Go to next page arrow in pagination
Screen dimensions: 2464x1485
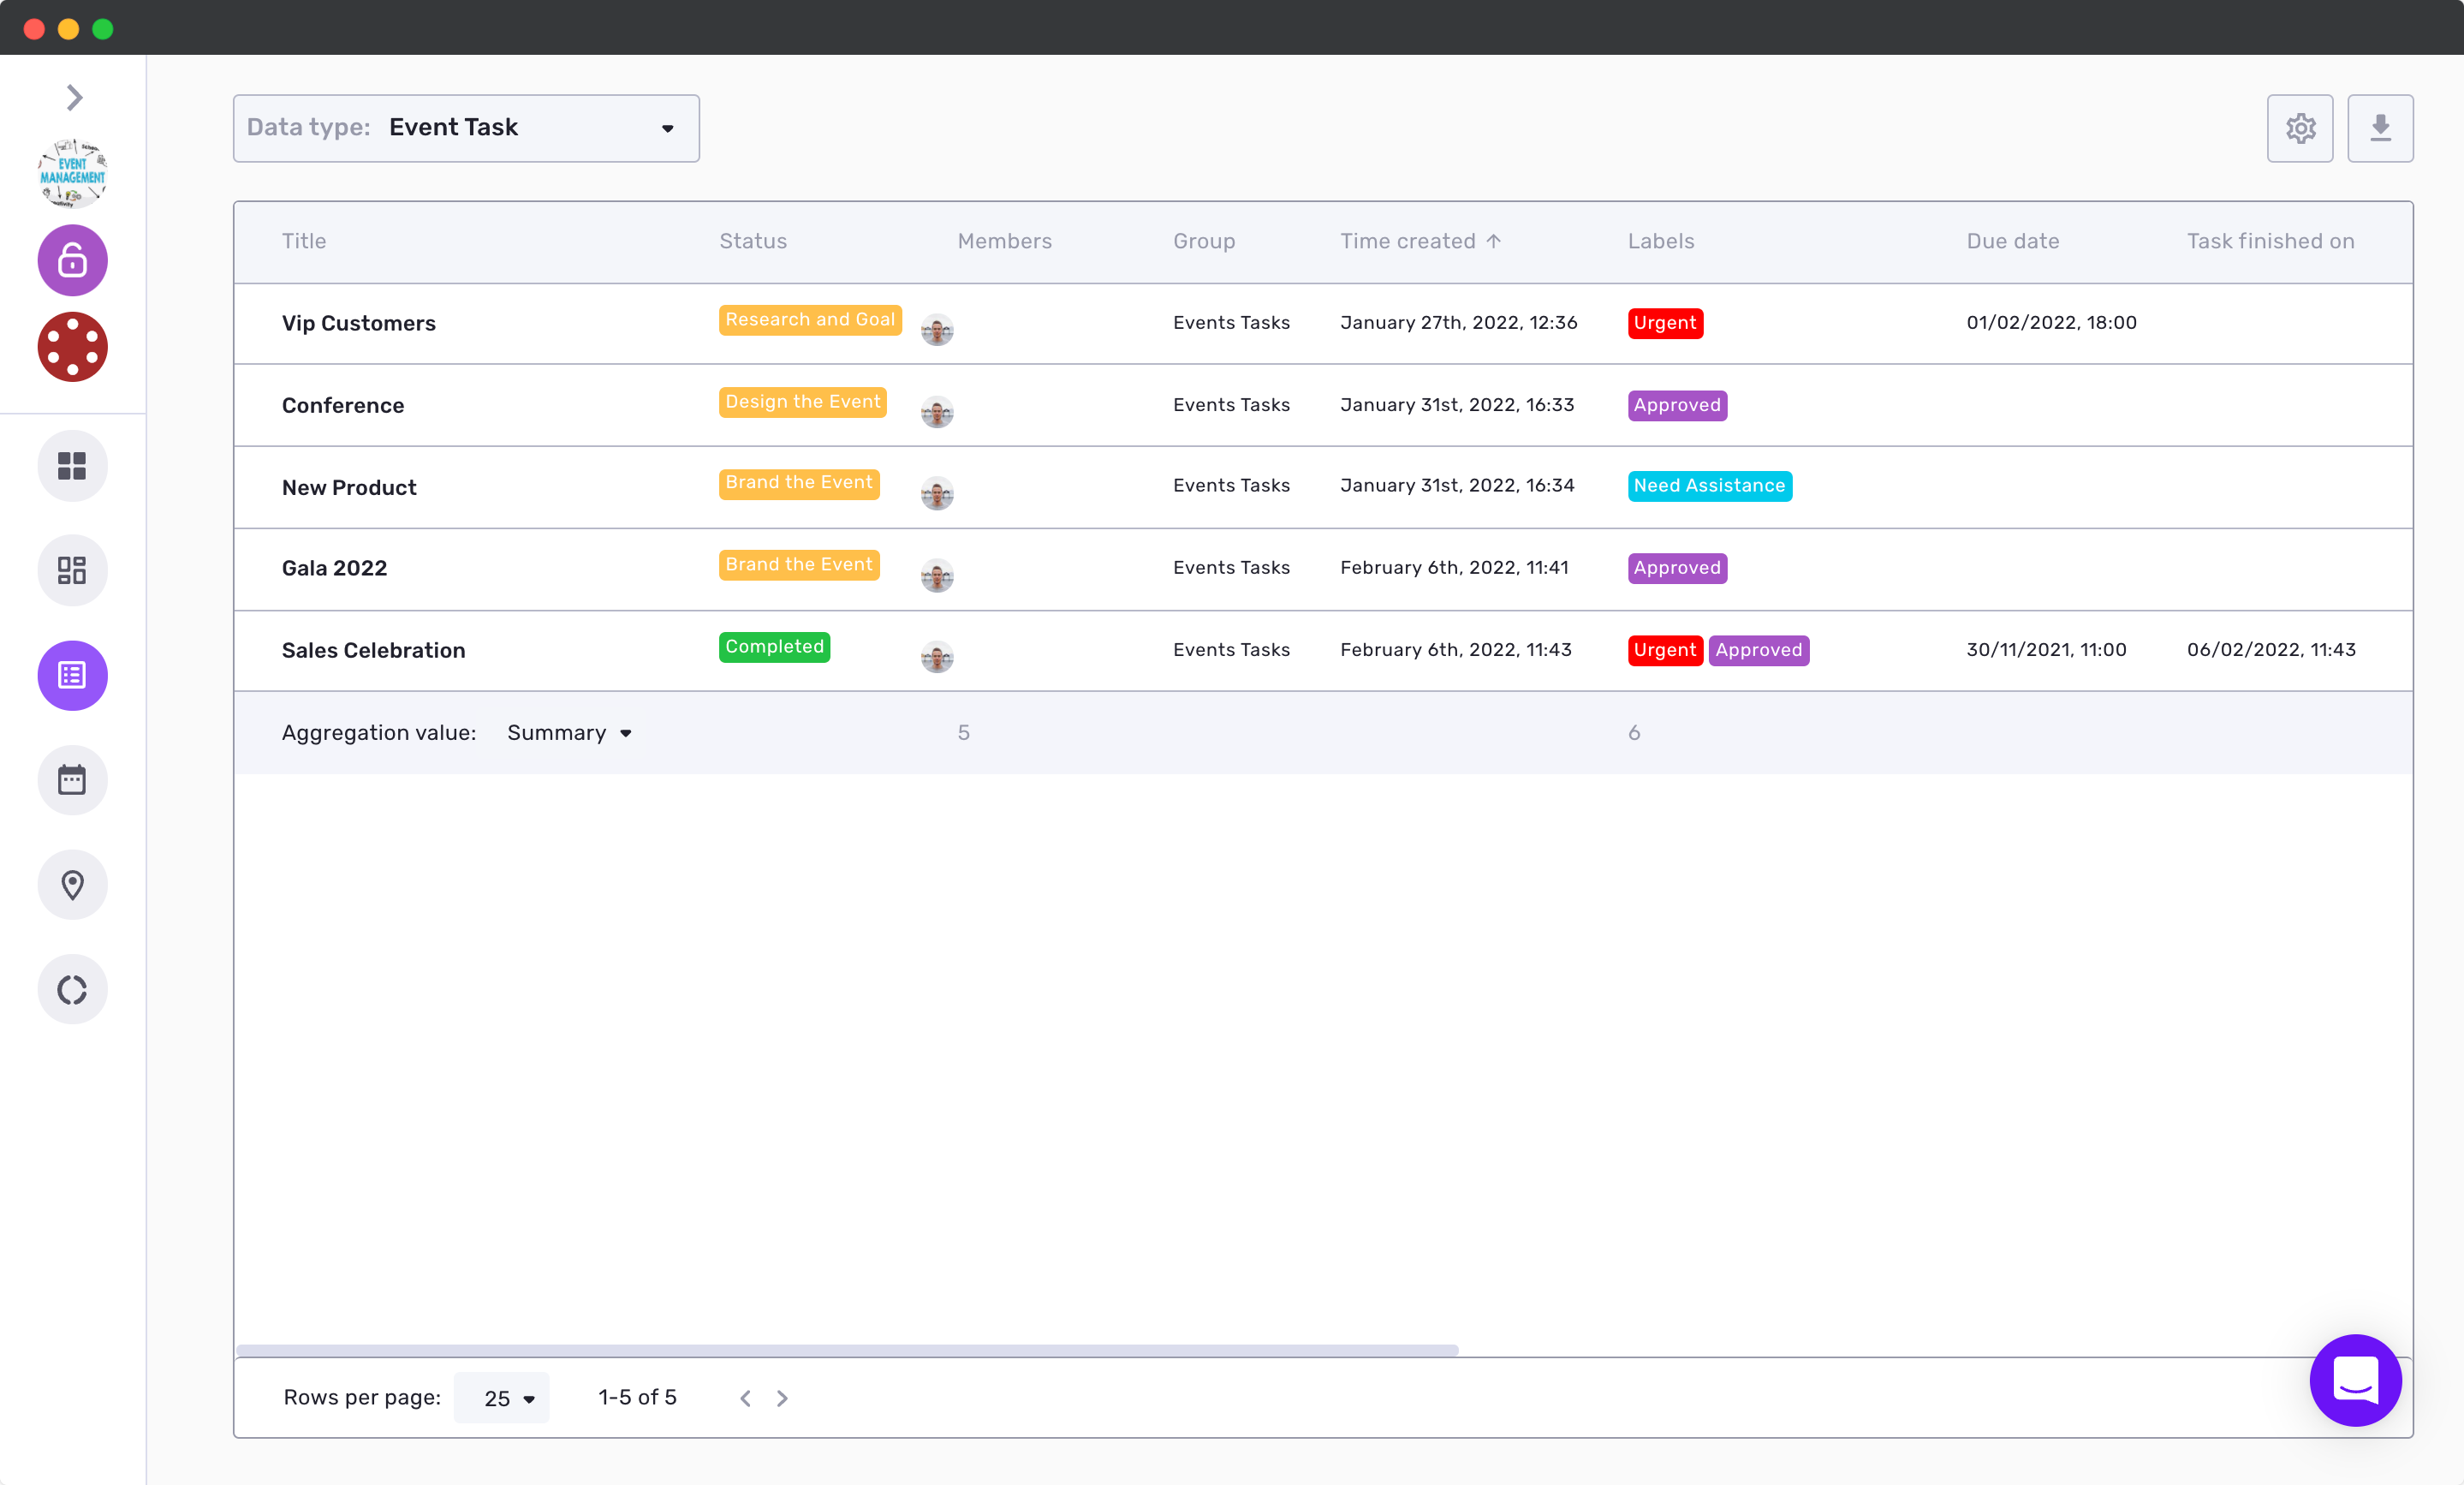tap(782, 1398)
